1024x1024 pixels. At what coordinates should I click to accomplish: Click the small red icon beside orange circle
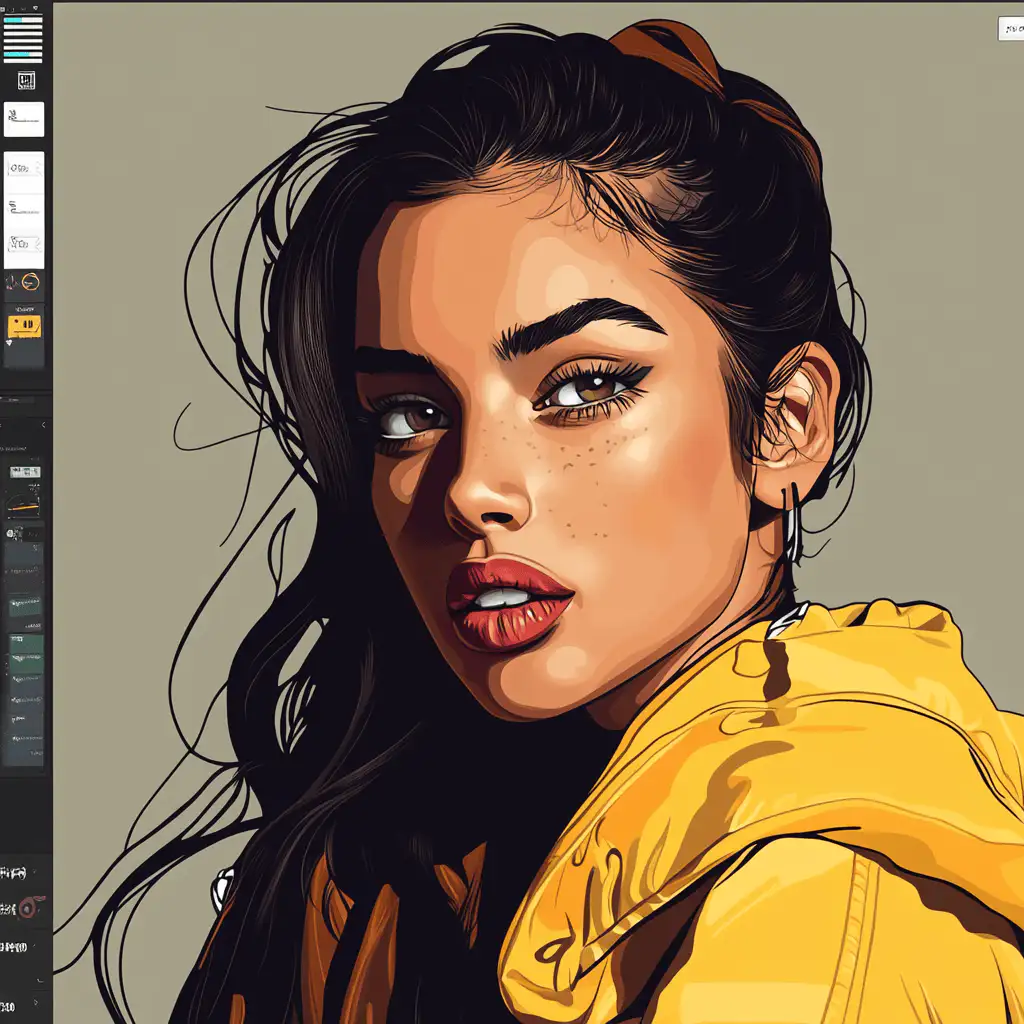point(11,283)
